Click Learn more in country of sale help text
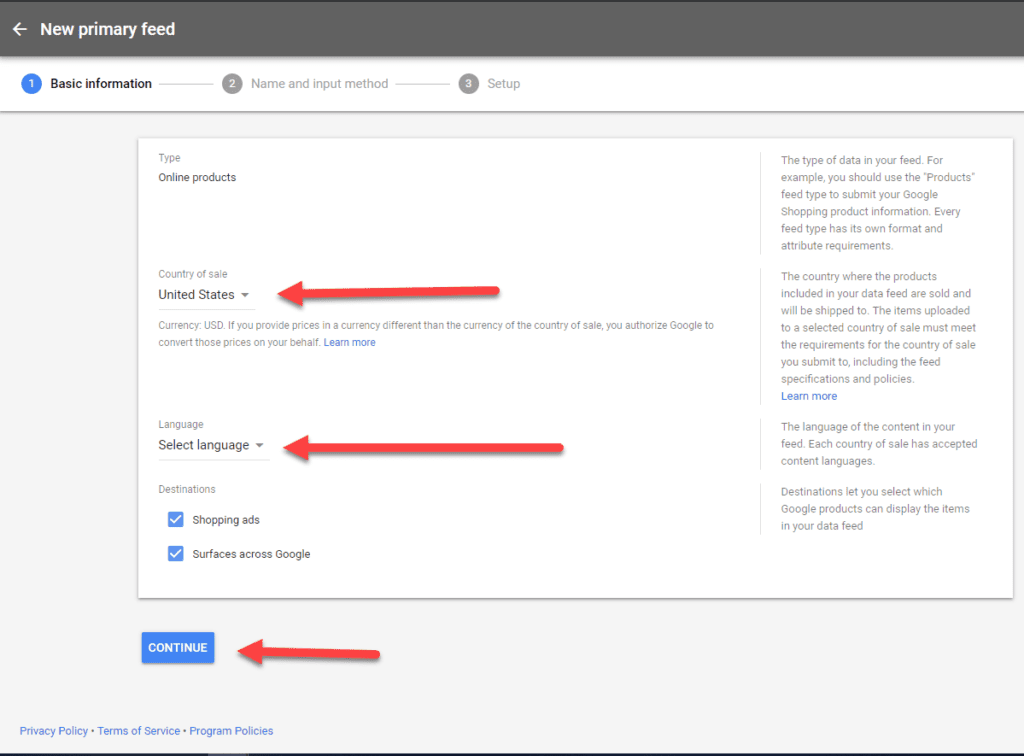 (x=808, y=395)
